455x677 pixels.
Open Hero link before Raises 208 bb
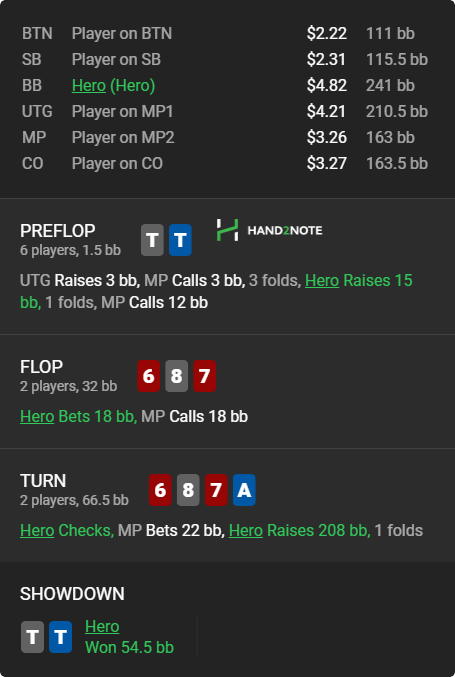246,531
